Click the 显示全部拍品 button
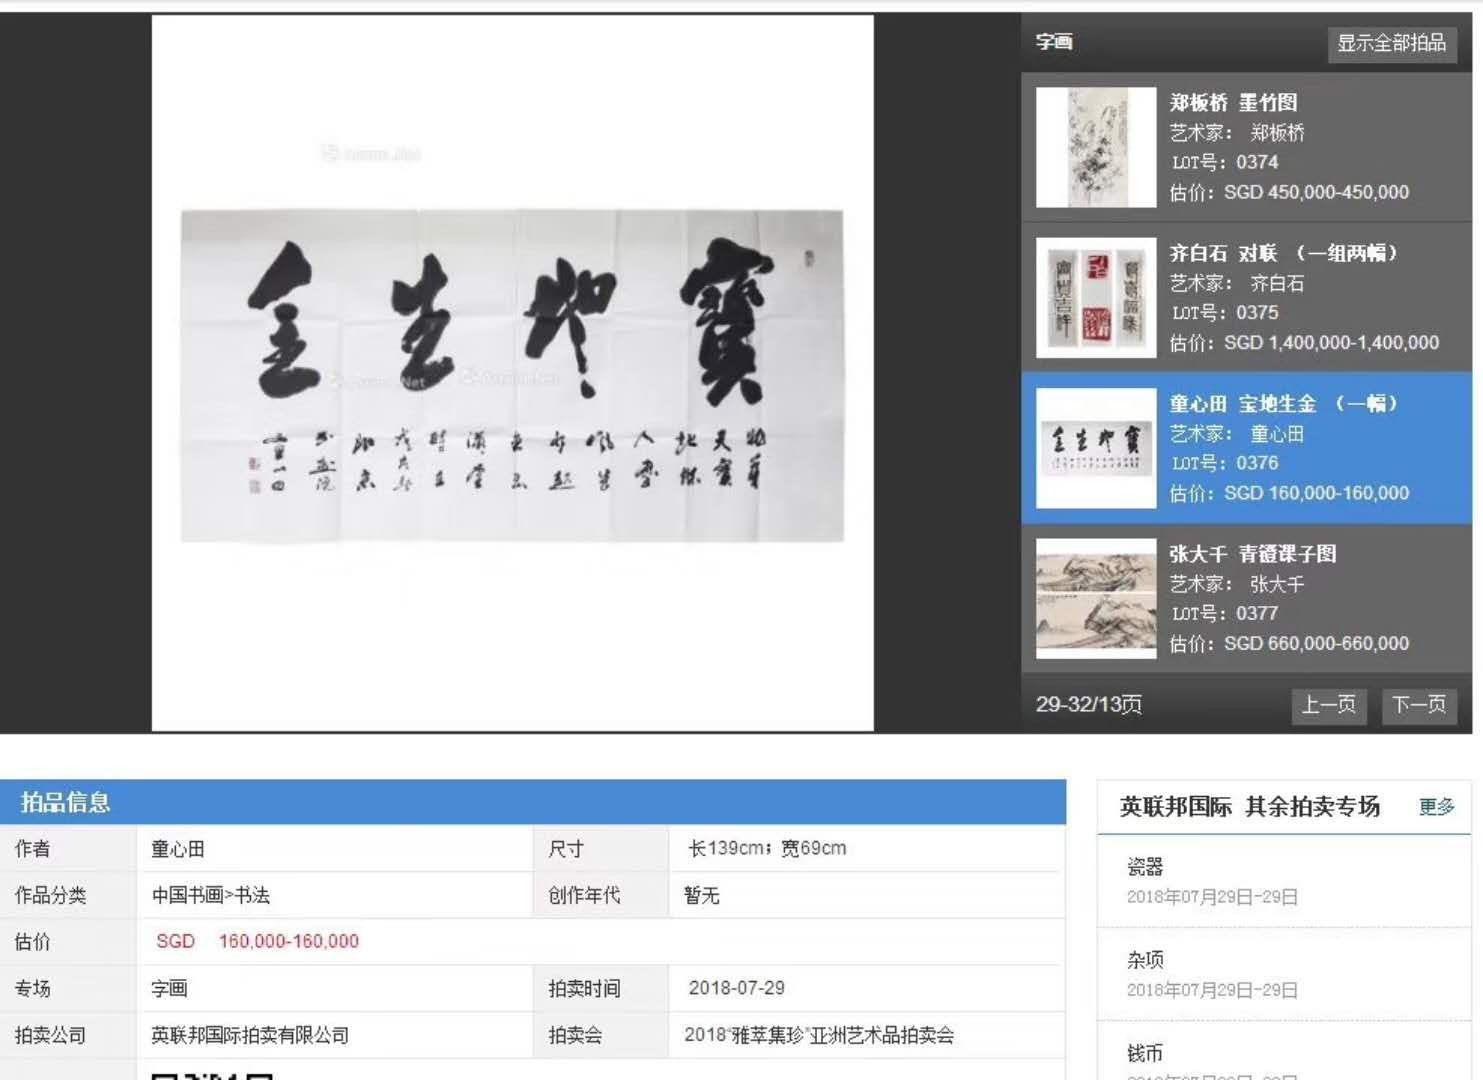The width and height of the screenshot is (1483, 1080). [x=1391, y=43]
